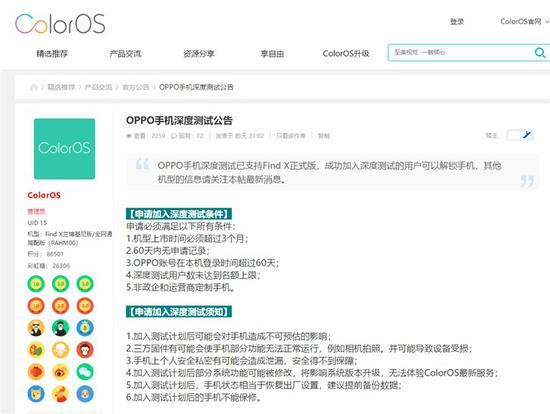Go to 精选推荐 in the breadcrumb

[61, 87]
